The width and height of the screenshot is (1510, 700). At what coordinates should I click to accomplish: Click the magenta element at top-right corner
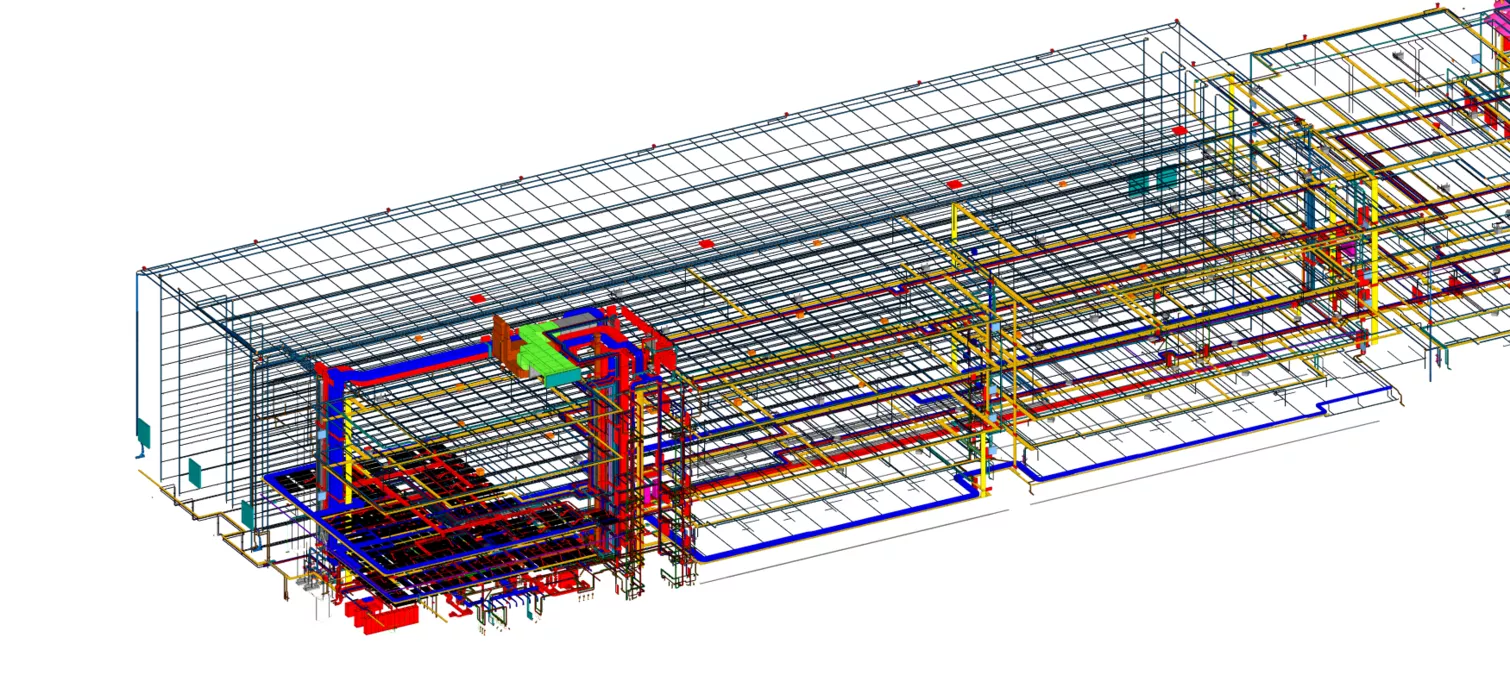[x=1496, y=21]
